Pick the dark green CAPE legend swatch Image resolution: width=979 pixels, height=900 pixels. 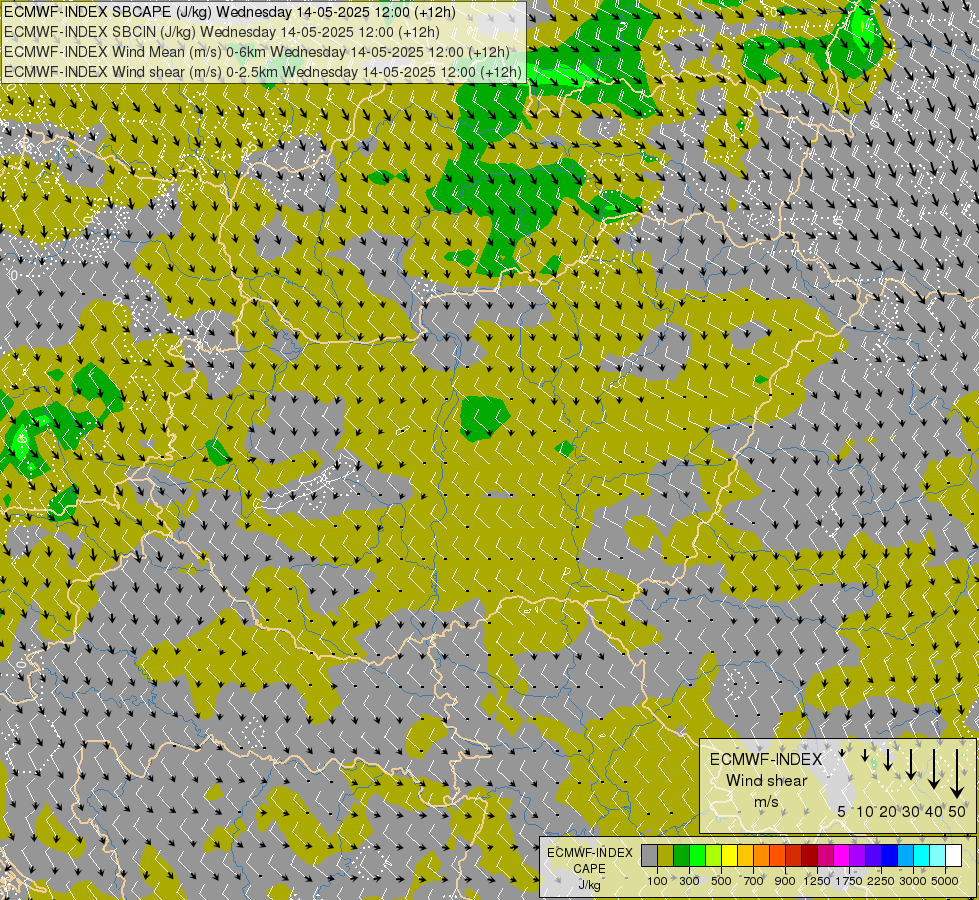[x=681, y=855]
